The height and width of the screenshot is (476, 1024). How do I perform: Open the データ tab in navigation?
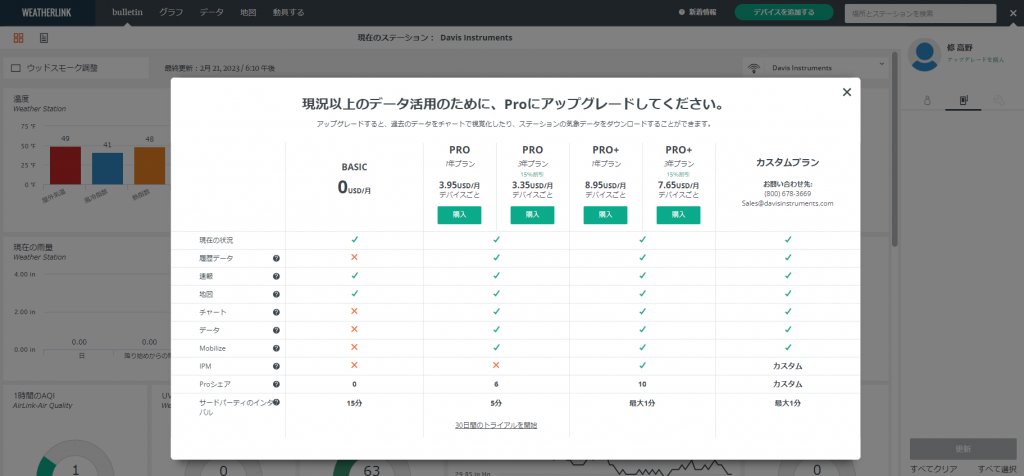212,12
